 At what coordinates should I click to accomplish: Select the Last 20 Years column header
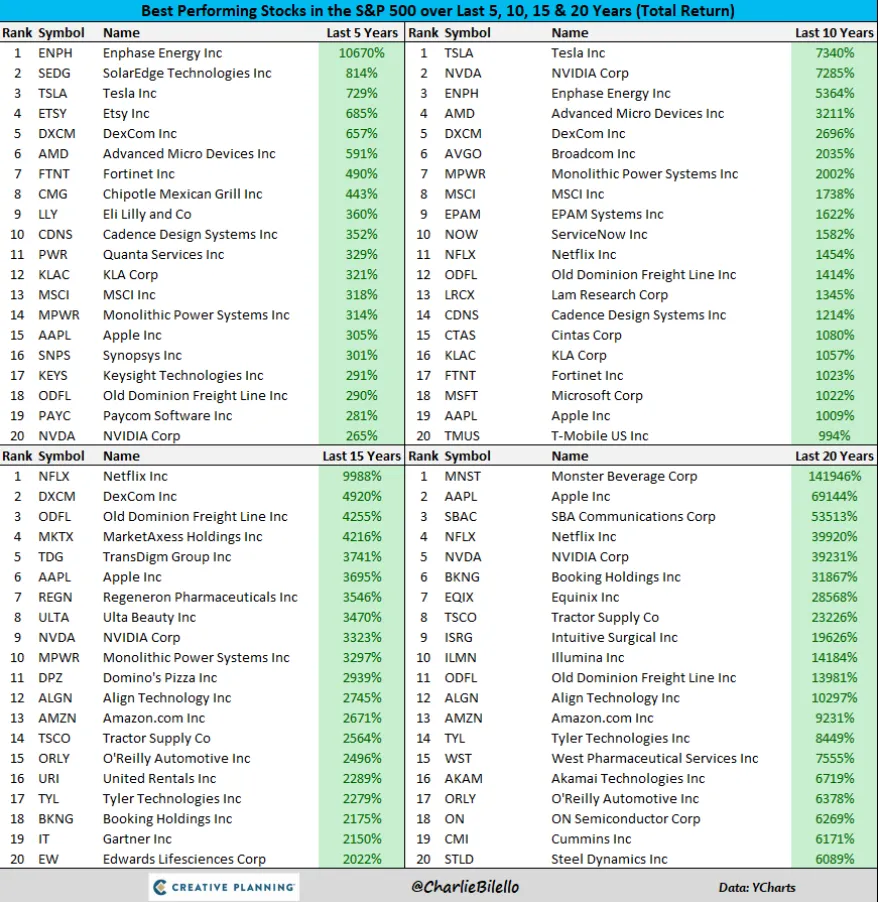(x=834, y=456)
